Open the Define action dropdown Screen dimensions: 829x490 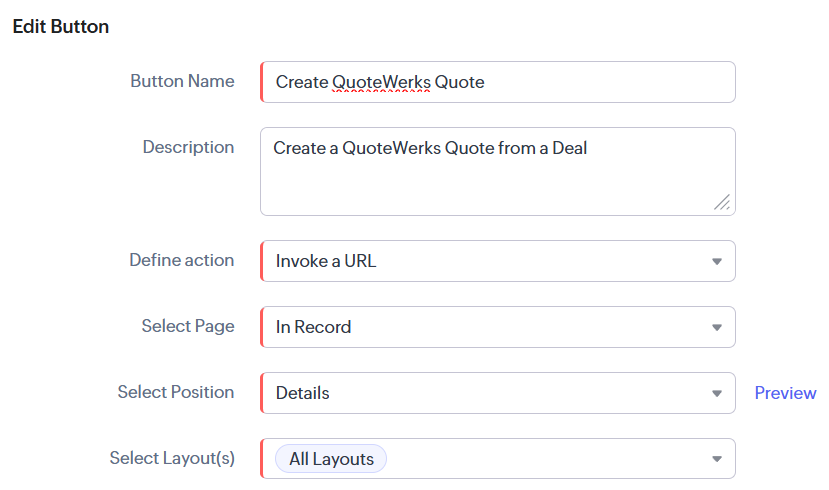point(498,261)
